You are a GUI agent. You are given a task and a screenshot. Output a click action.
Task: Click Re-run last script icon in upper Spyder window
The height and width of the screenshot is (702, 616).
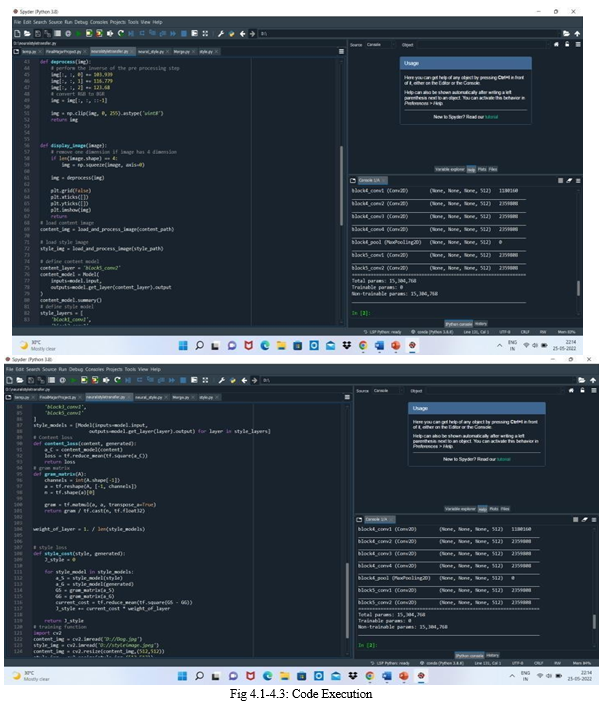coord(120,34)
